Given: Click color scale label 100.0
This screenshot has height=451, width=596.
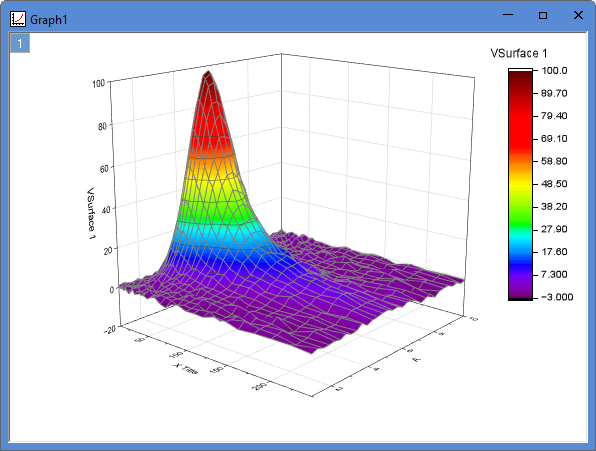Looking at the screenshot, I should point(554,70).
